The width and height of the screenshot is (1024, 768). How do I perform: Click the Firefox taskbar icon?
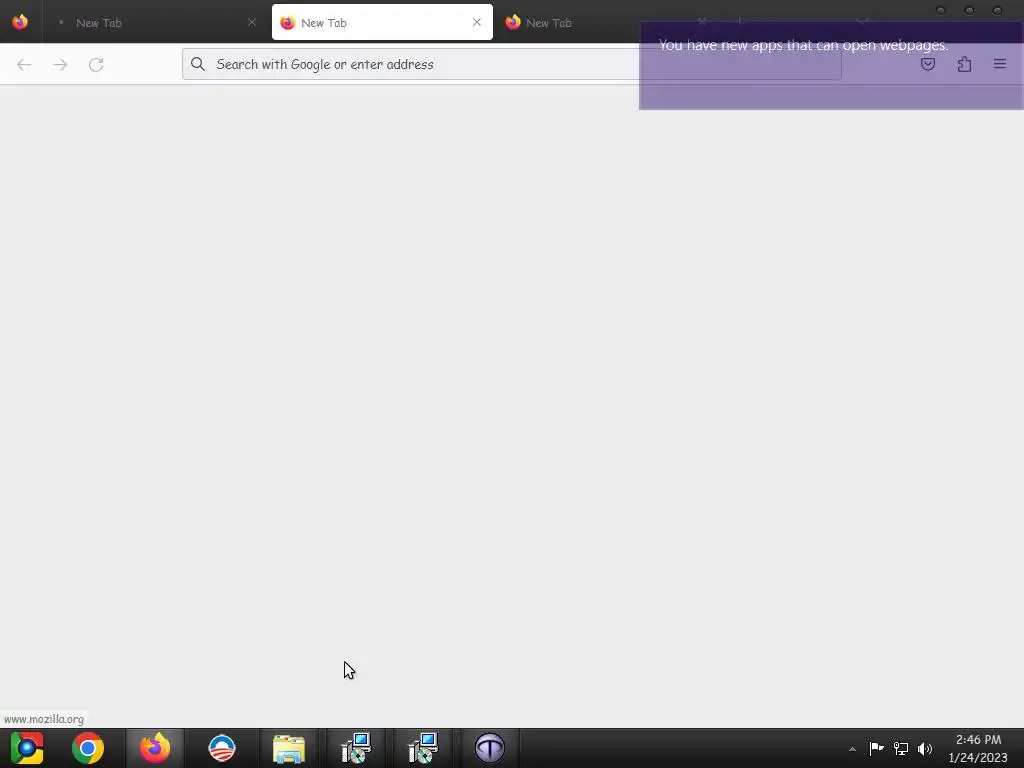click(x=155, y=748)
